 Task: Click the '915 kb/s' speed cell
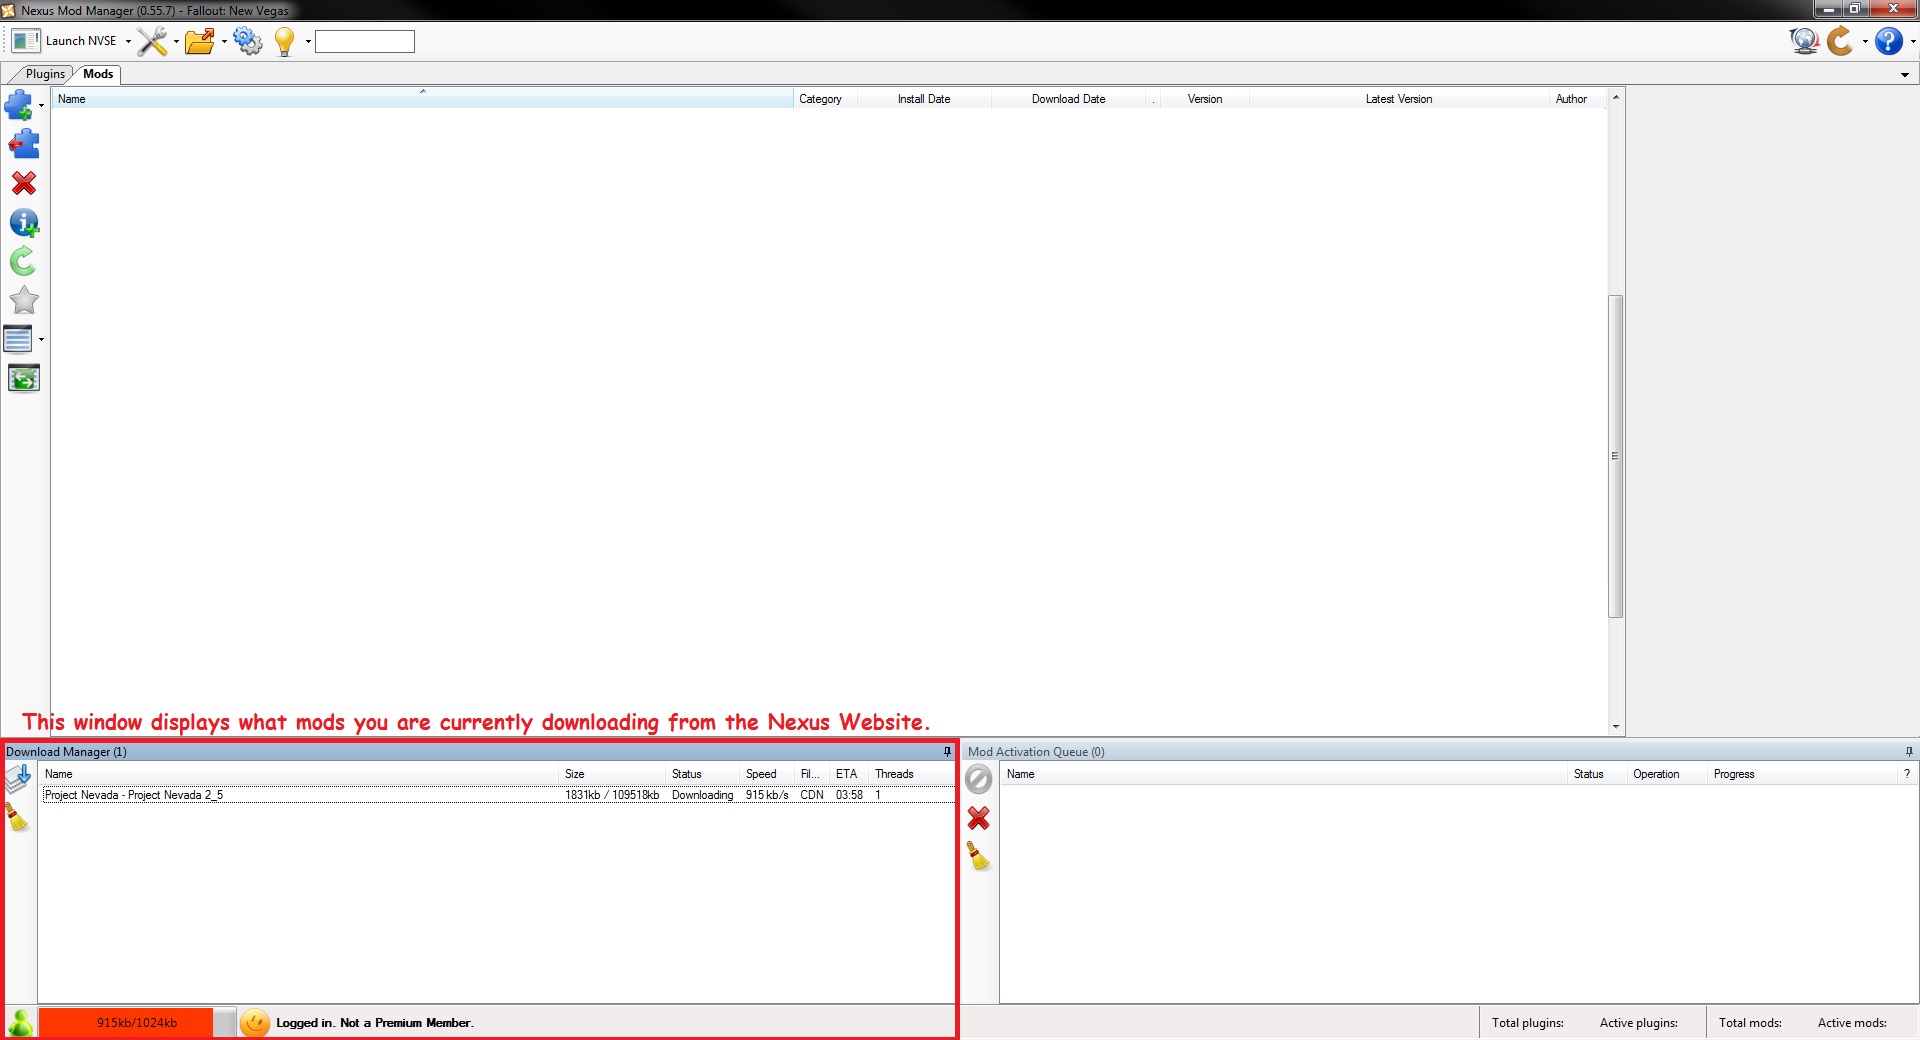click(767, 795)
